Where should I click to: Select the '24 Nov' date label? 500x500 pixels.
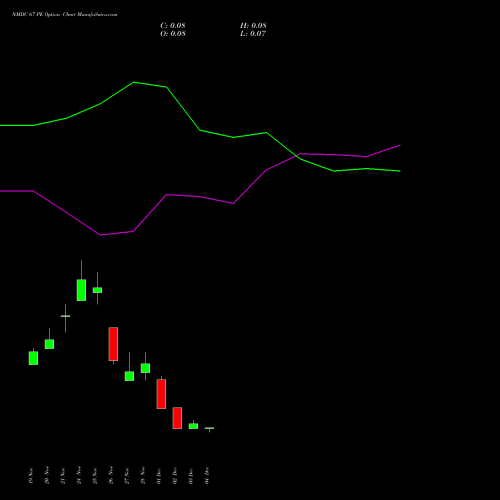(79, 476)
